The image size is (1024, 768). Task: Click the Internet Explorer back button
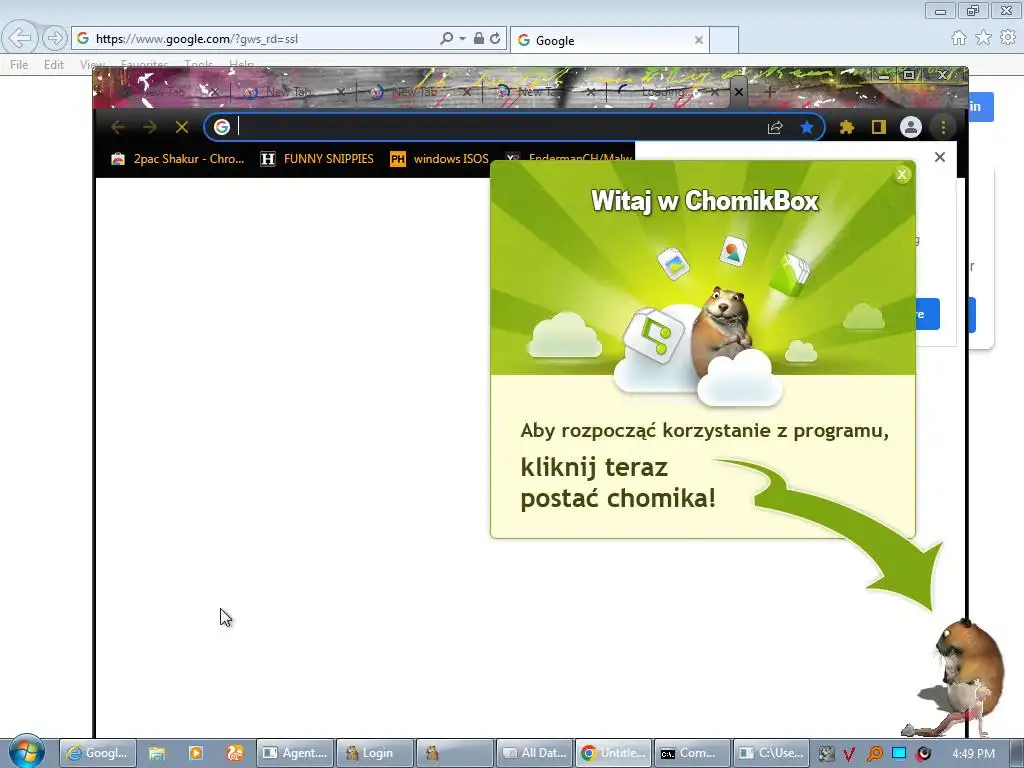(x=20, y=38)
